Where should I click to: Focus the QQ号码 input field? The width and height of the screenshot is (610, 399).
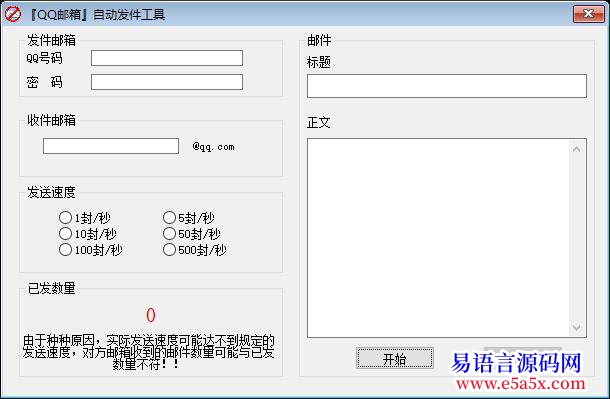click(x=167, y=58)
